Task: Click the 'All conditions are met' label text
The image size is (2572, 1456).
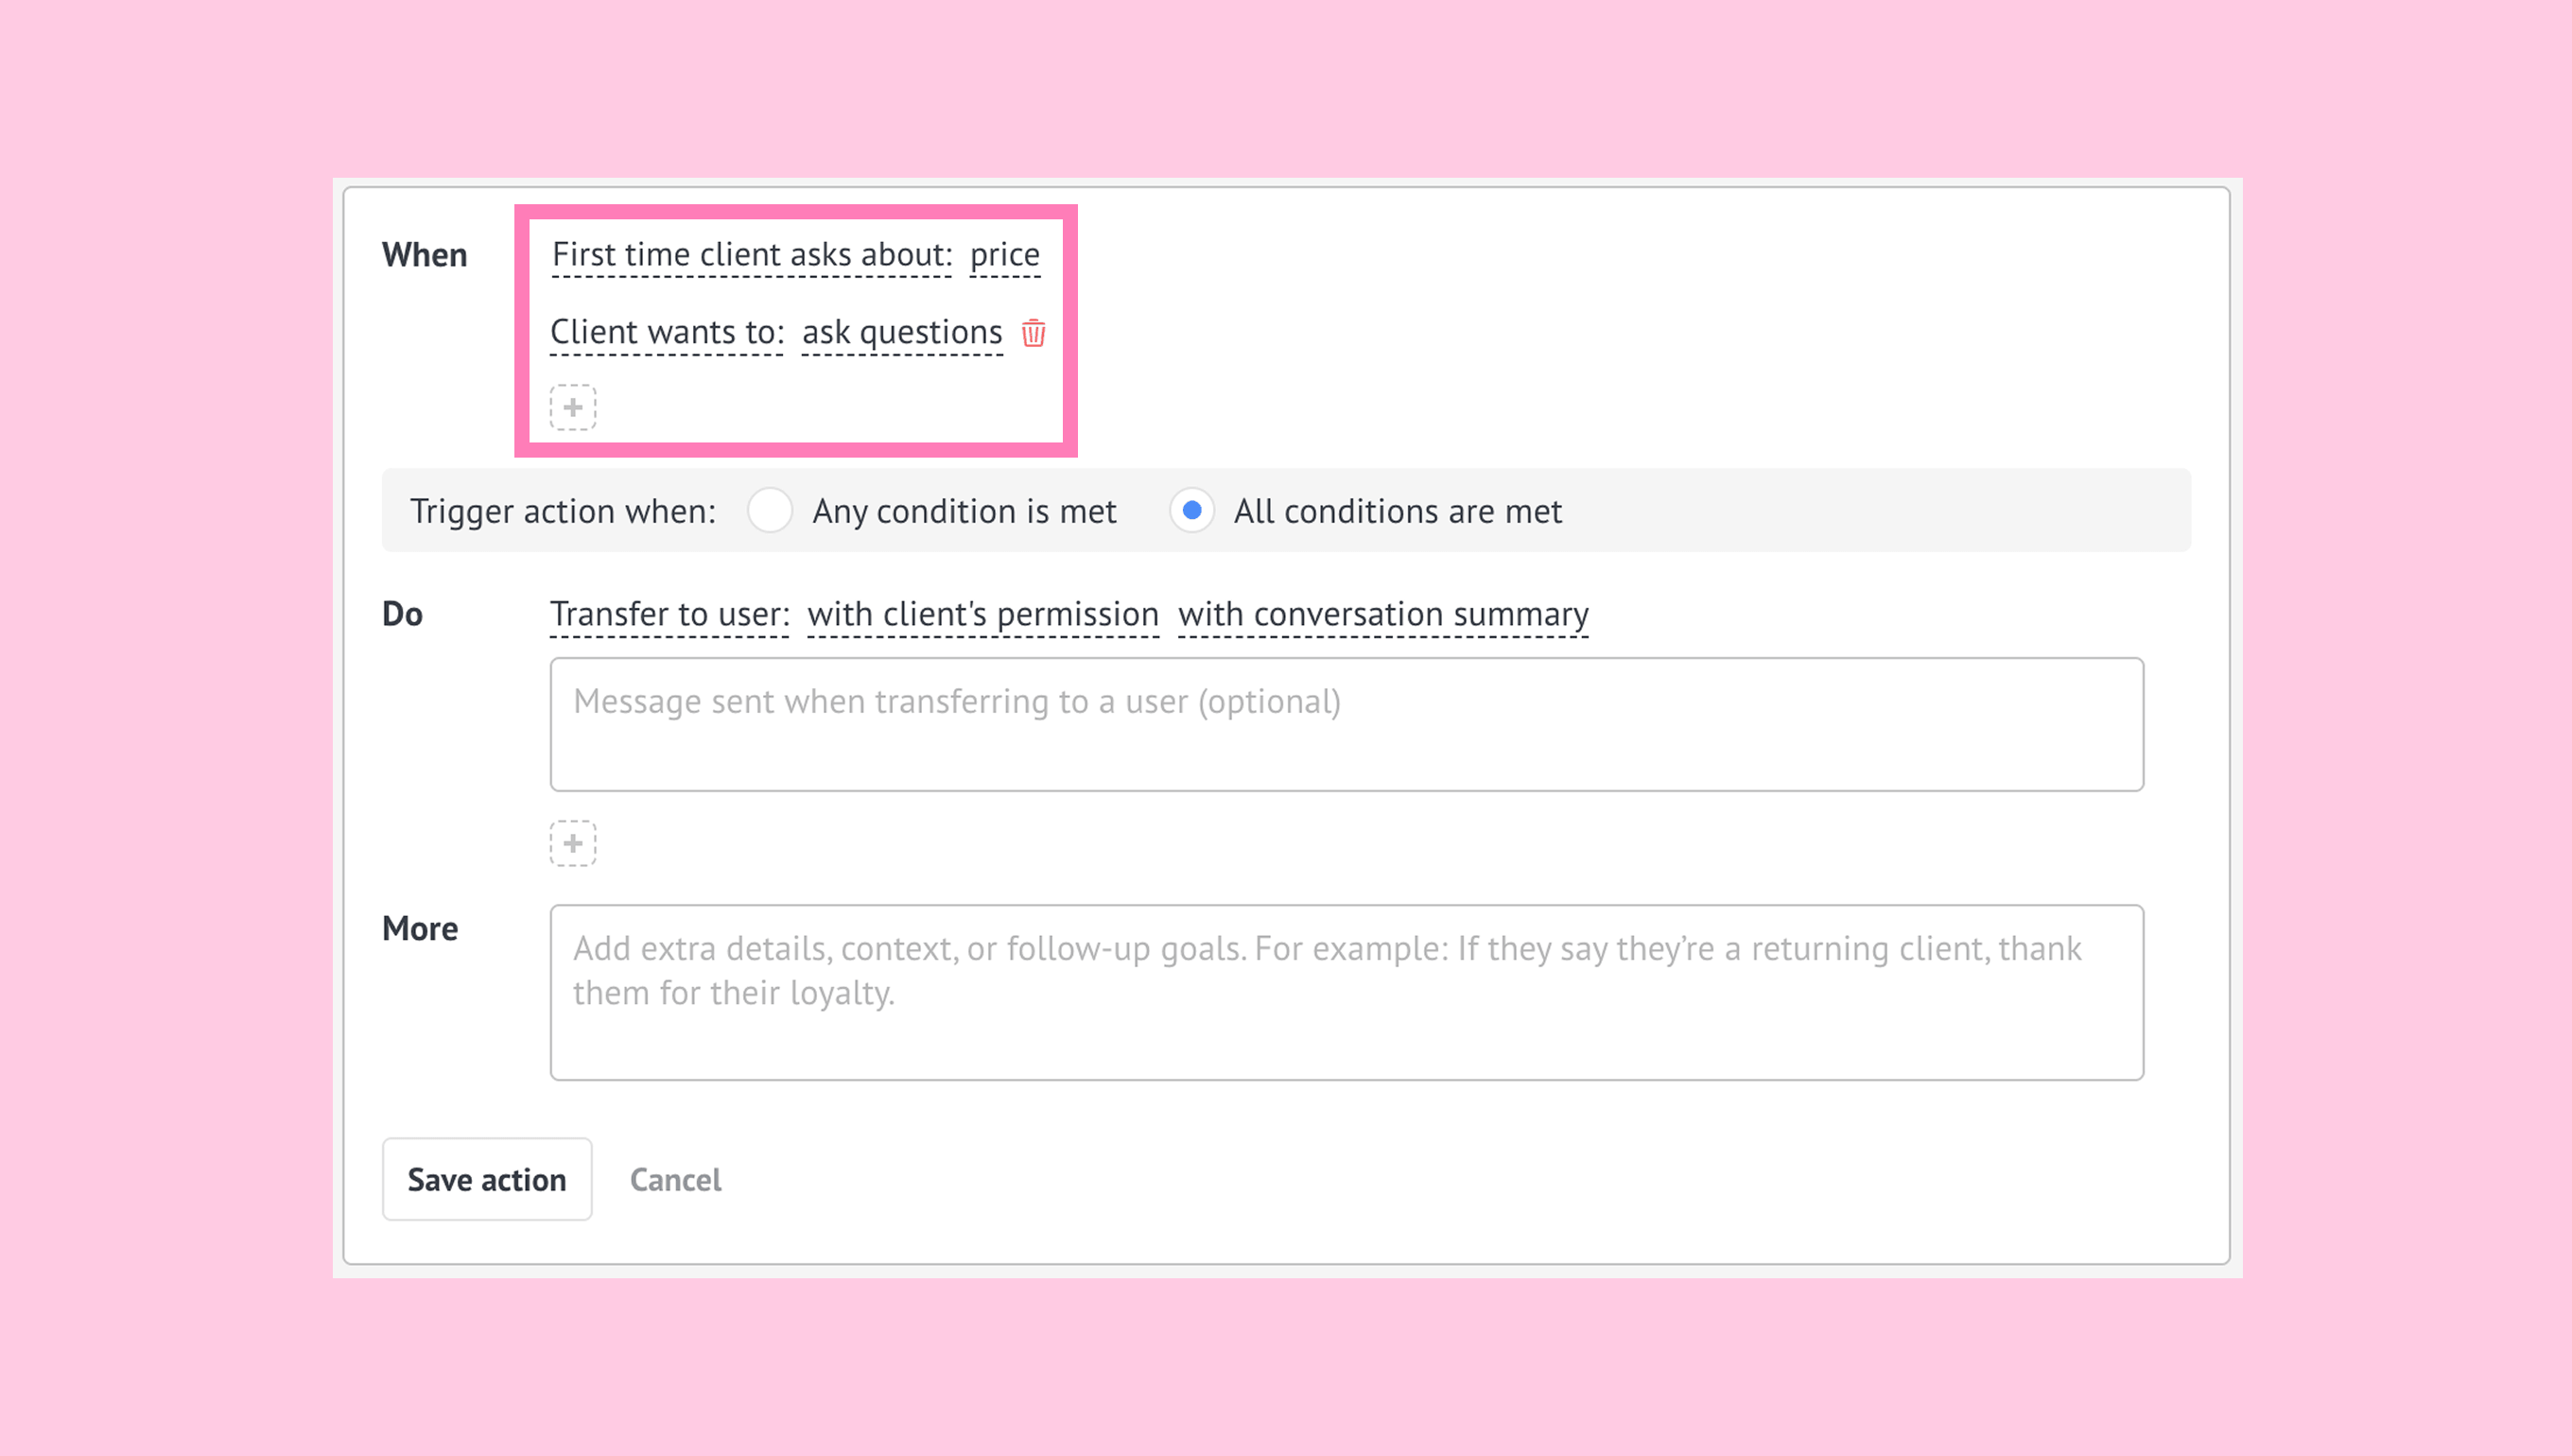Action: [x=1396, y=511]
